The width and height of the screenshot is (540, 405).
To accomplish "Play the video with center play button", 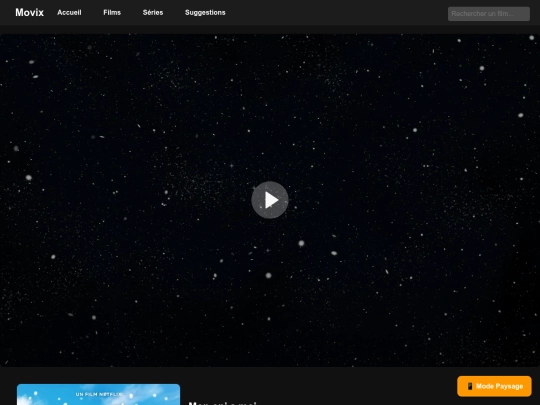I will (270, 200).
